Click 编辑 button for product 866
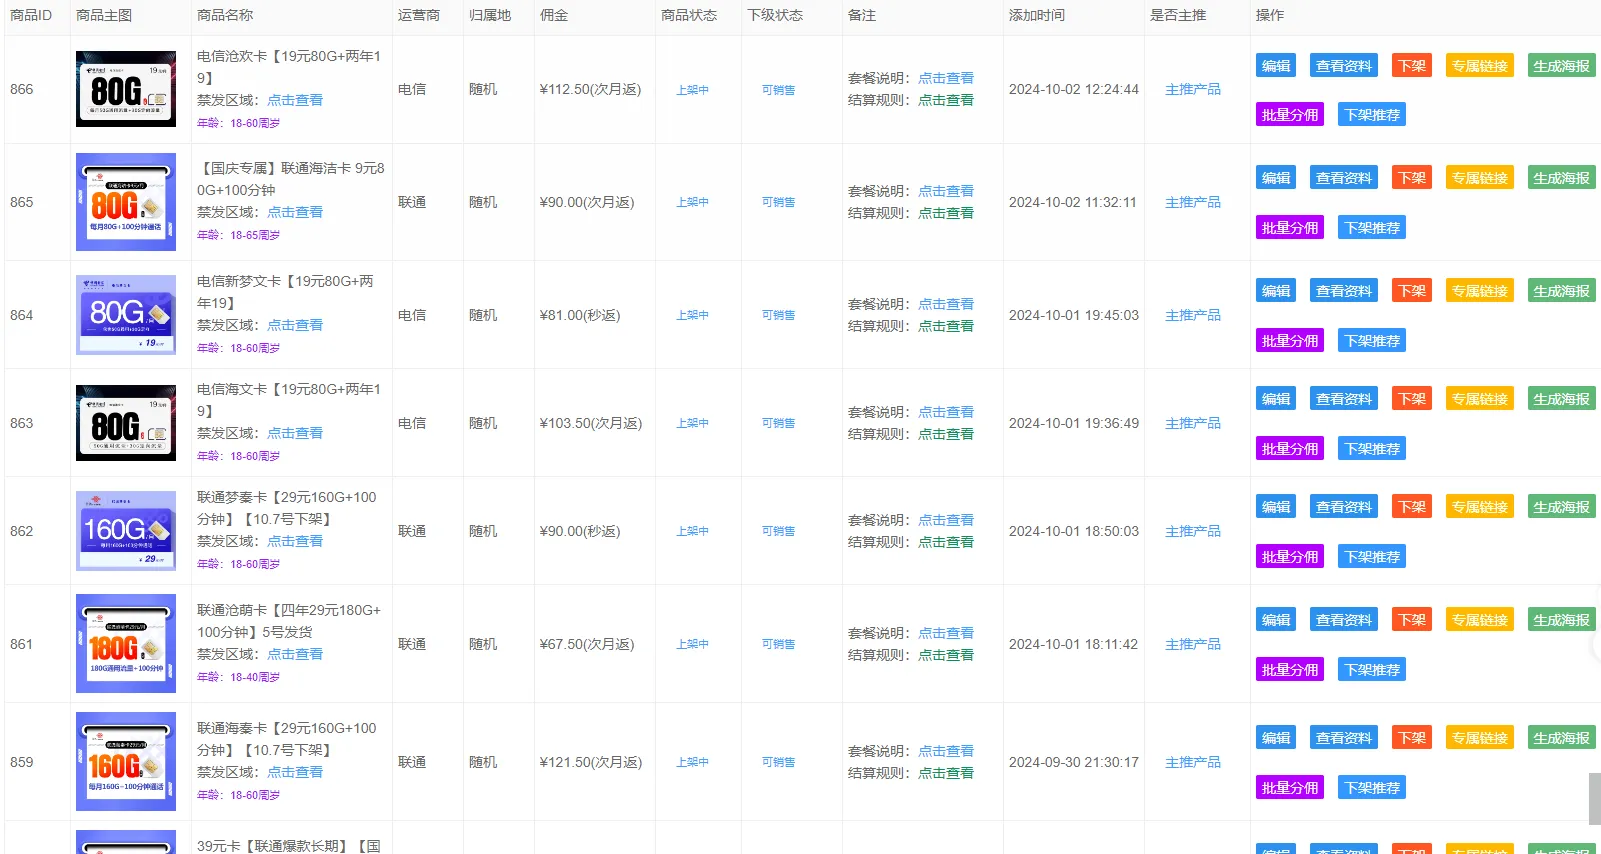The image size is (1601, 854). tap(1276, 66)
